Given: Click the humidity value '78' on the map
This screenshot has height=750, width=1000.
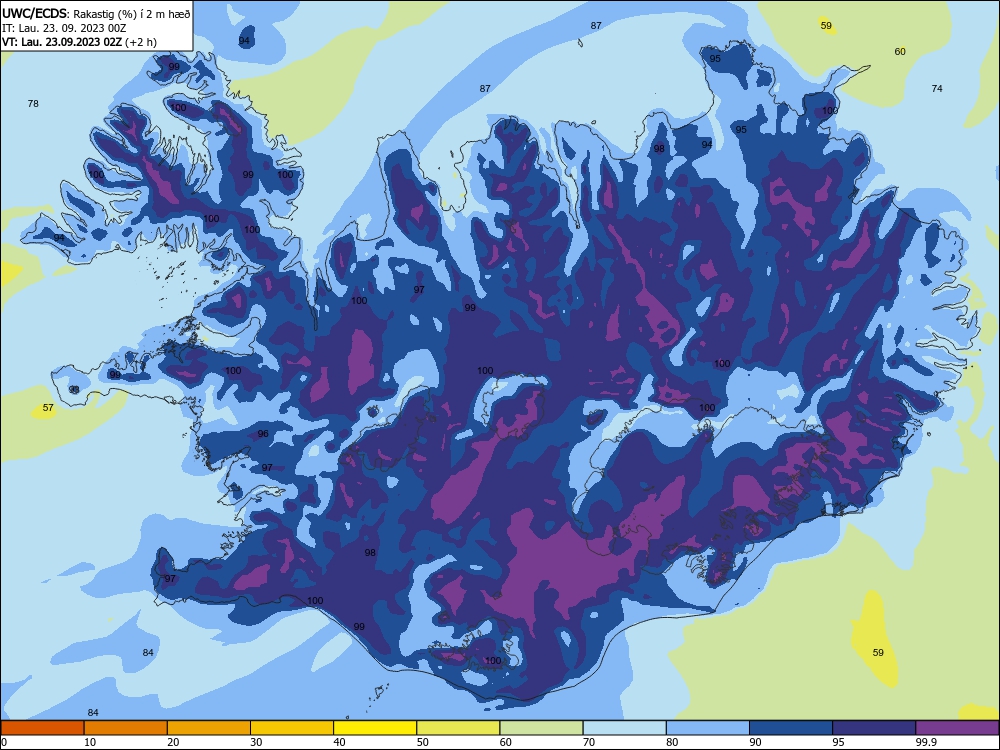Looking at the screenshot, I should (33, 103).
